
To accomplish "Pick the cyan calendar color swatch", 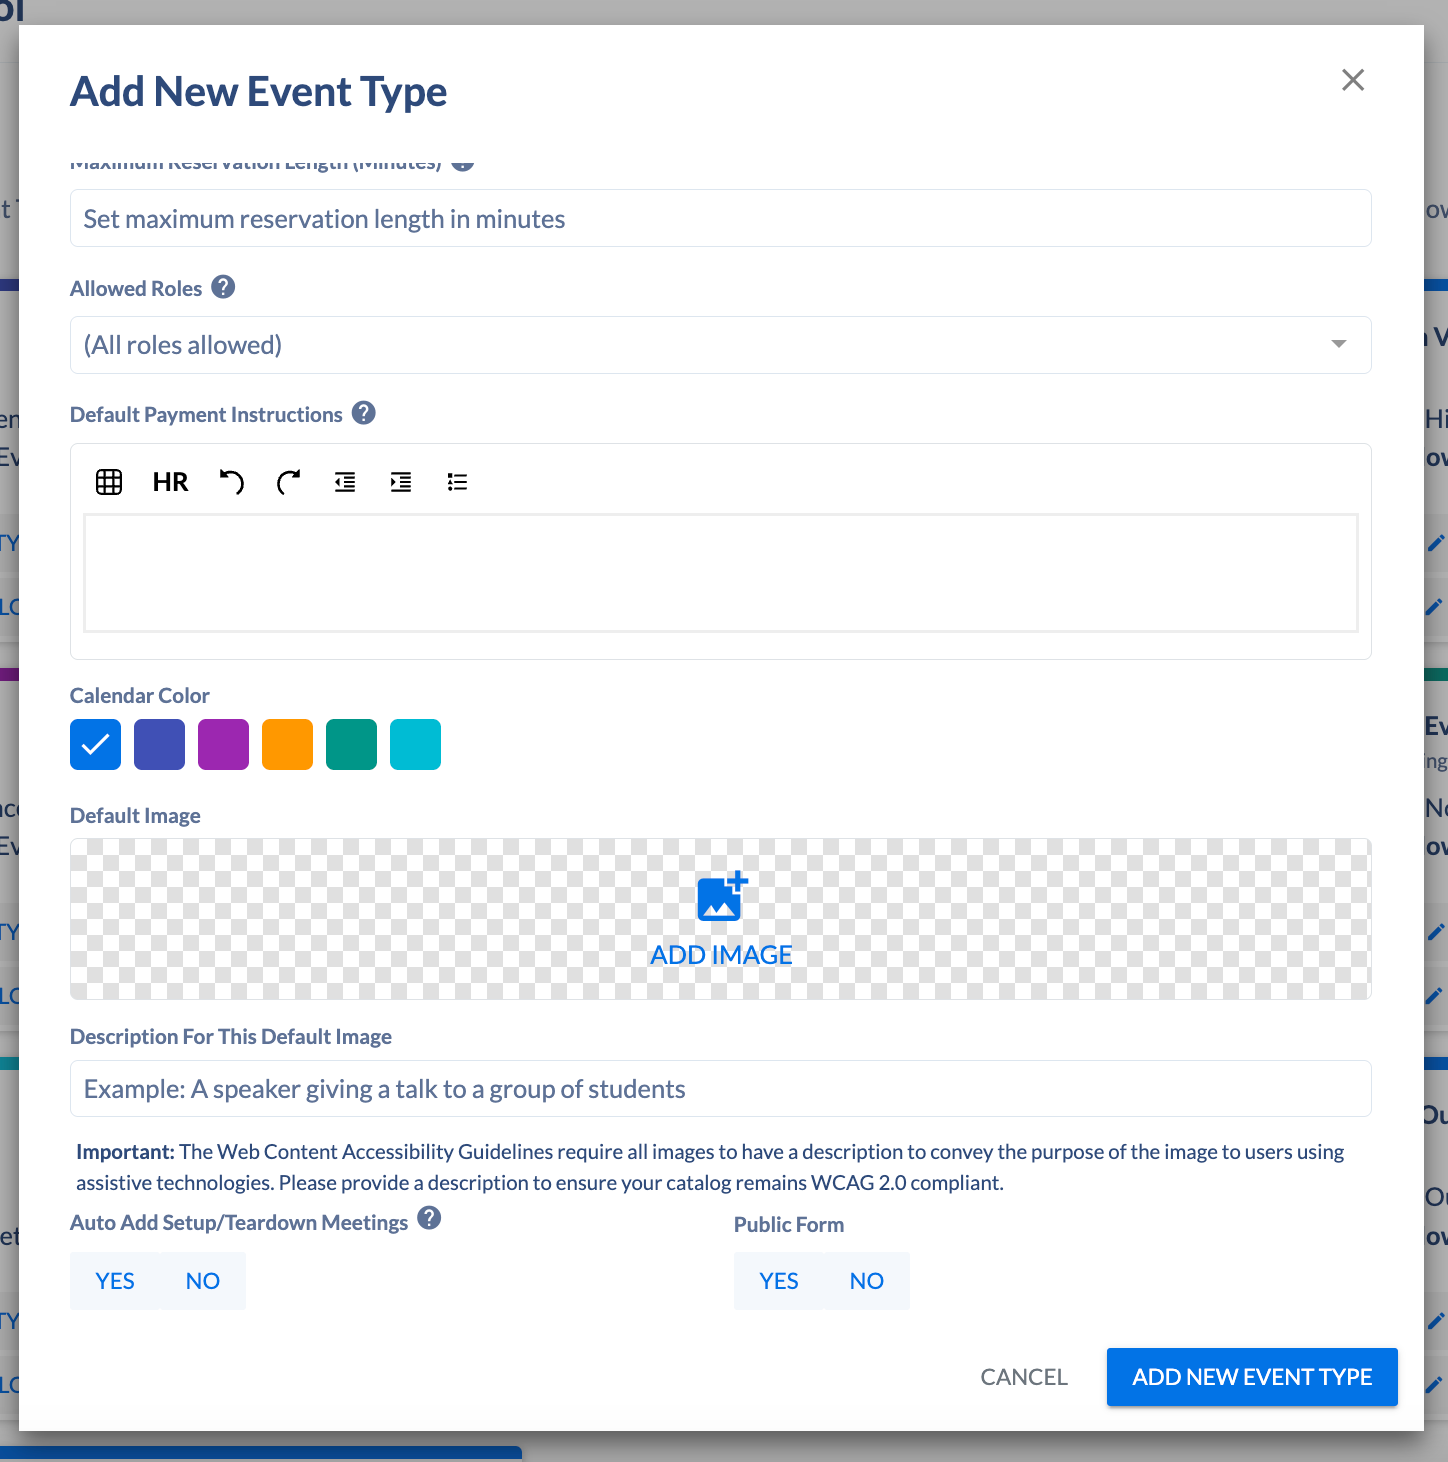I will (x=415, y=745).
